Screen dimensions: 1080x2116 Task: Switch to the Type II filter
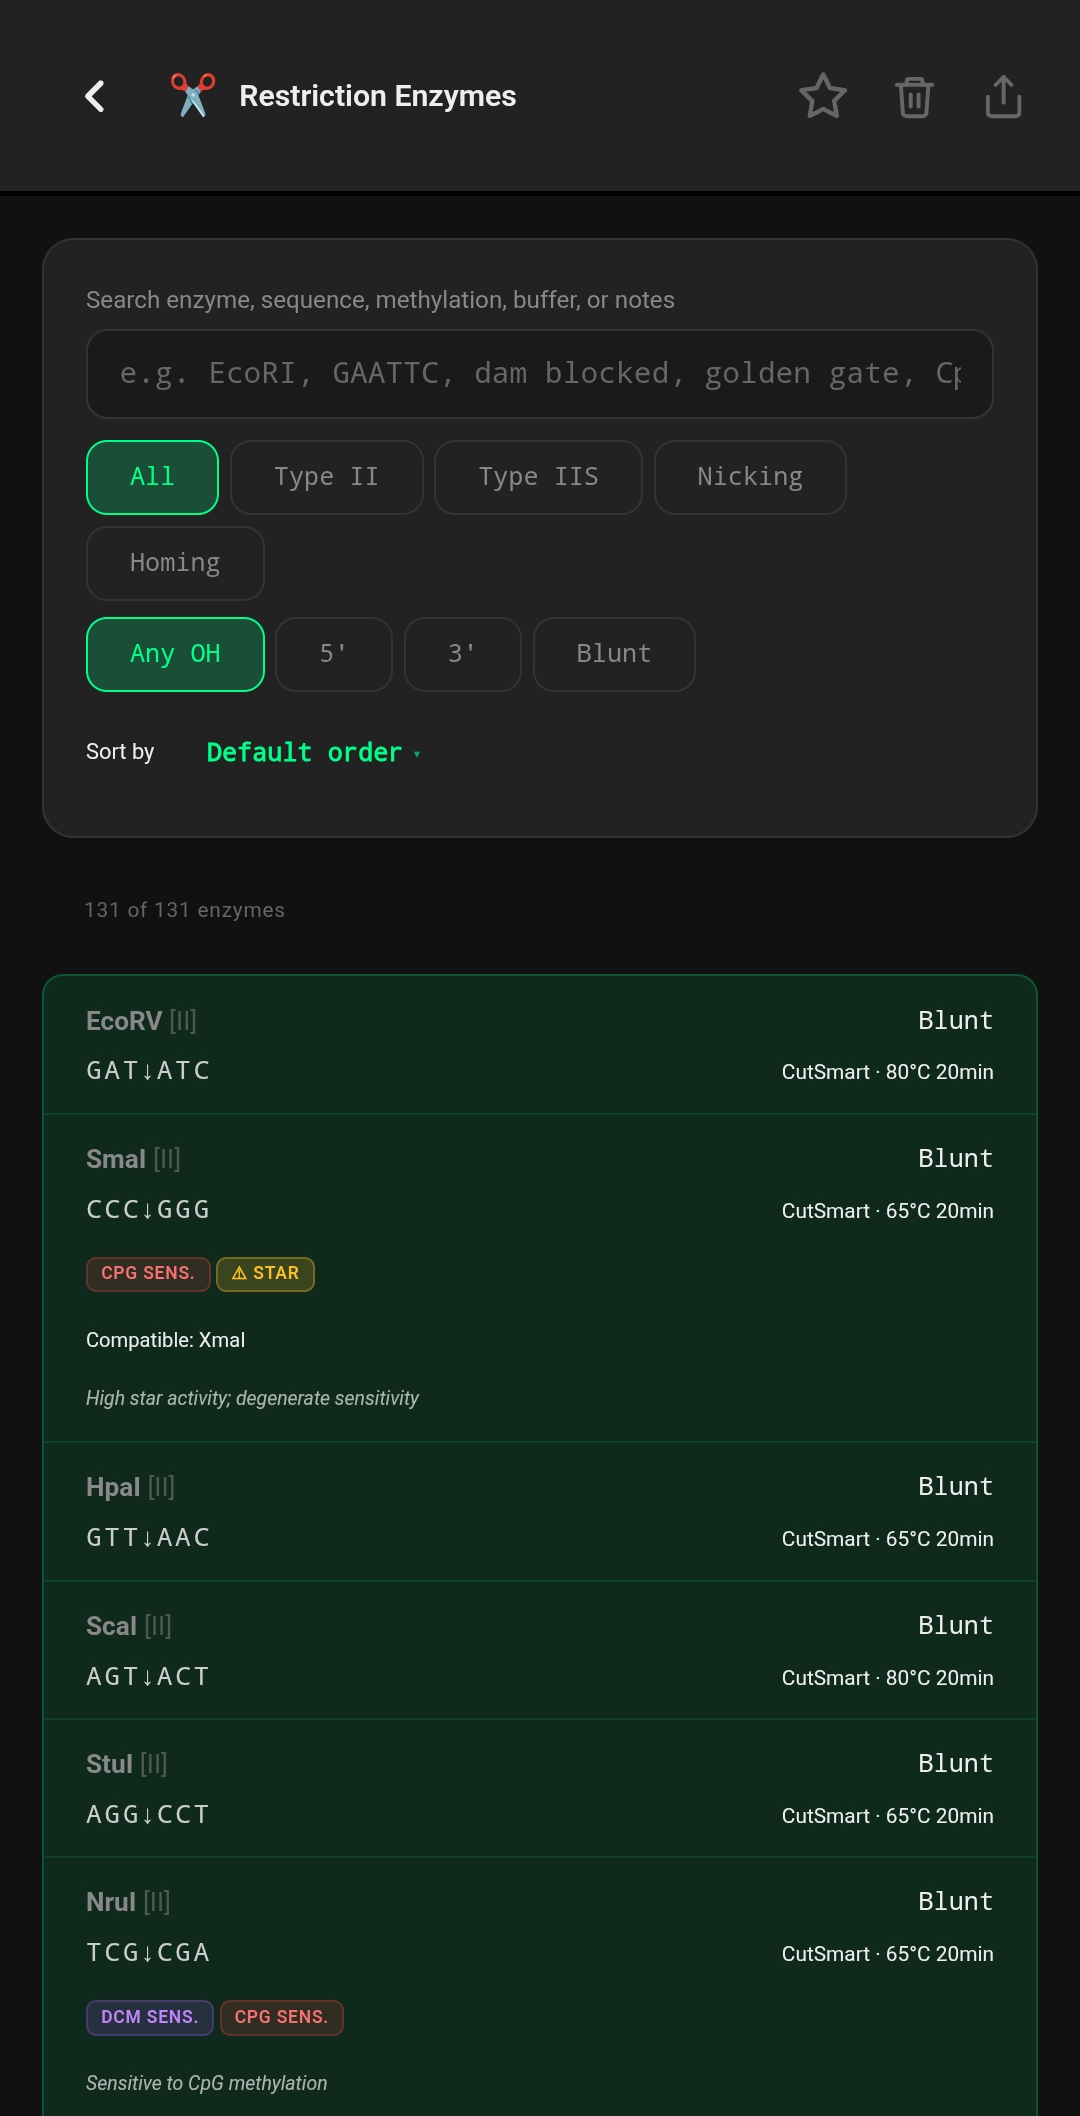326,477
